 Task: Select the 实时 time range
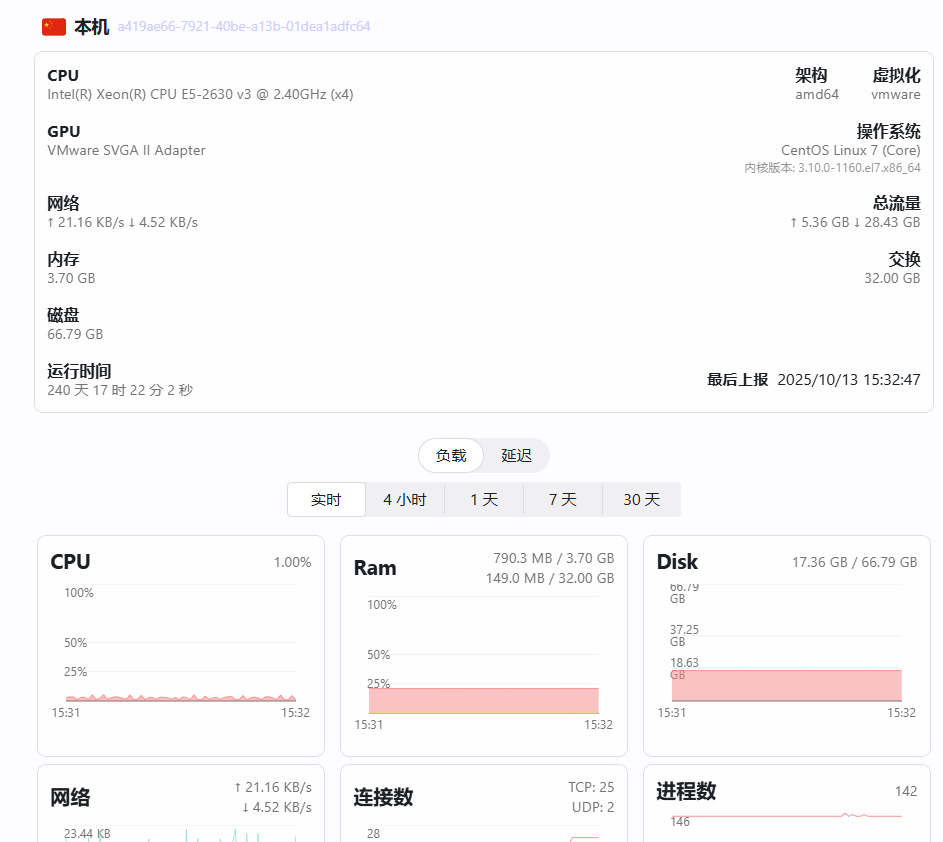point(326,500)
